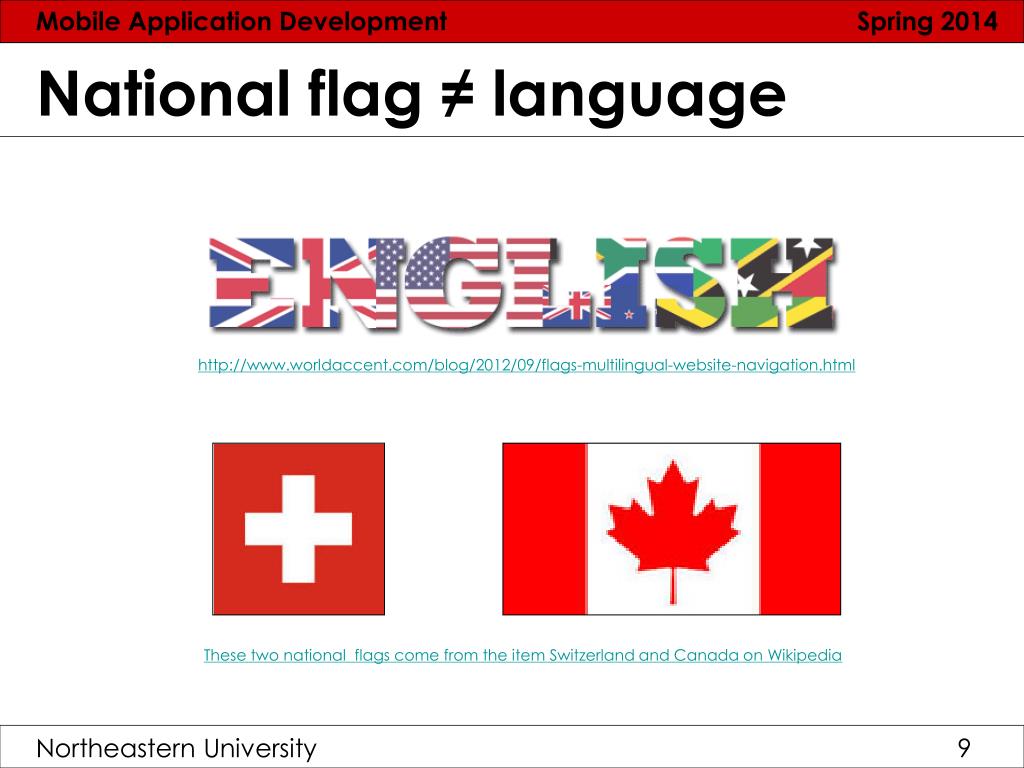Select the slide number 9

tap(964, 748)
